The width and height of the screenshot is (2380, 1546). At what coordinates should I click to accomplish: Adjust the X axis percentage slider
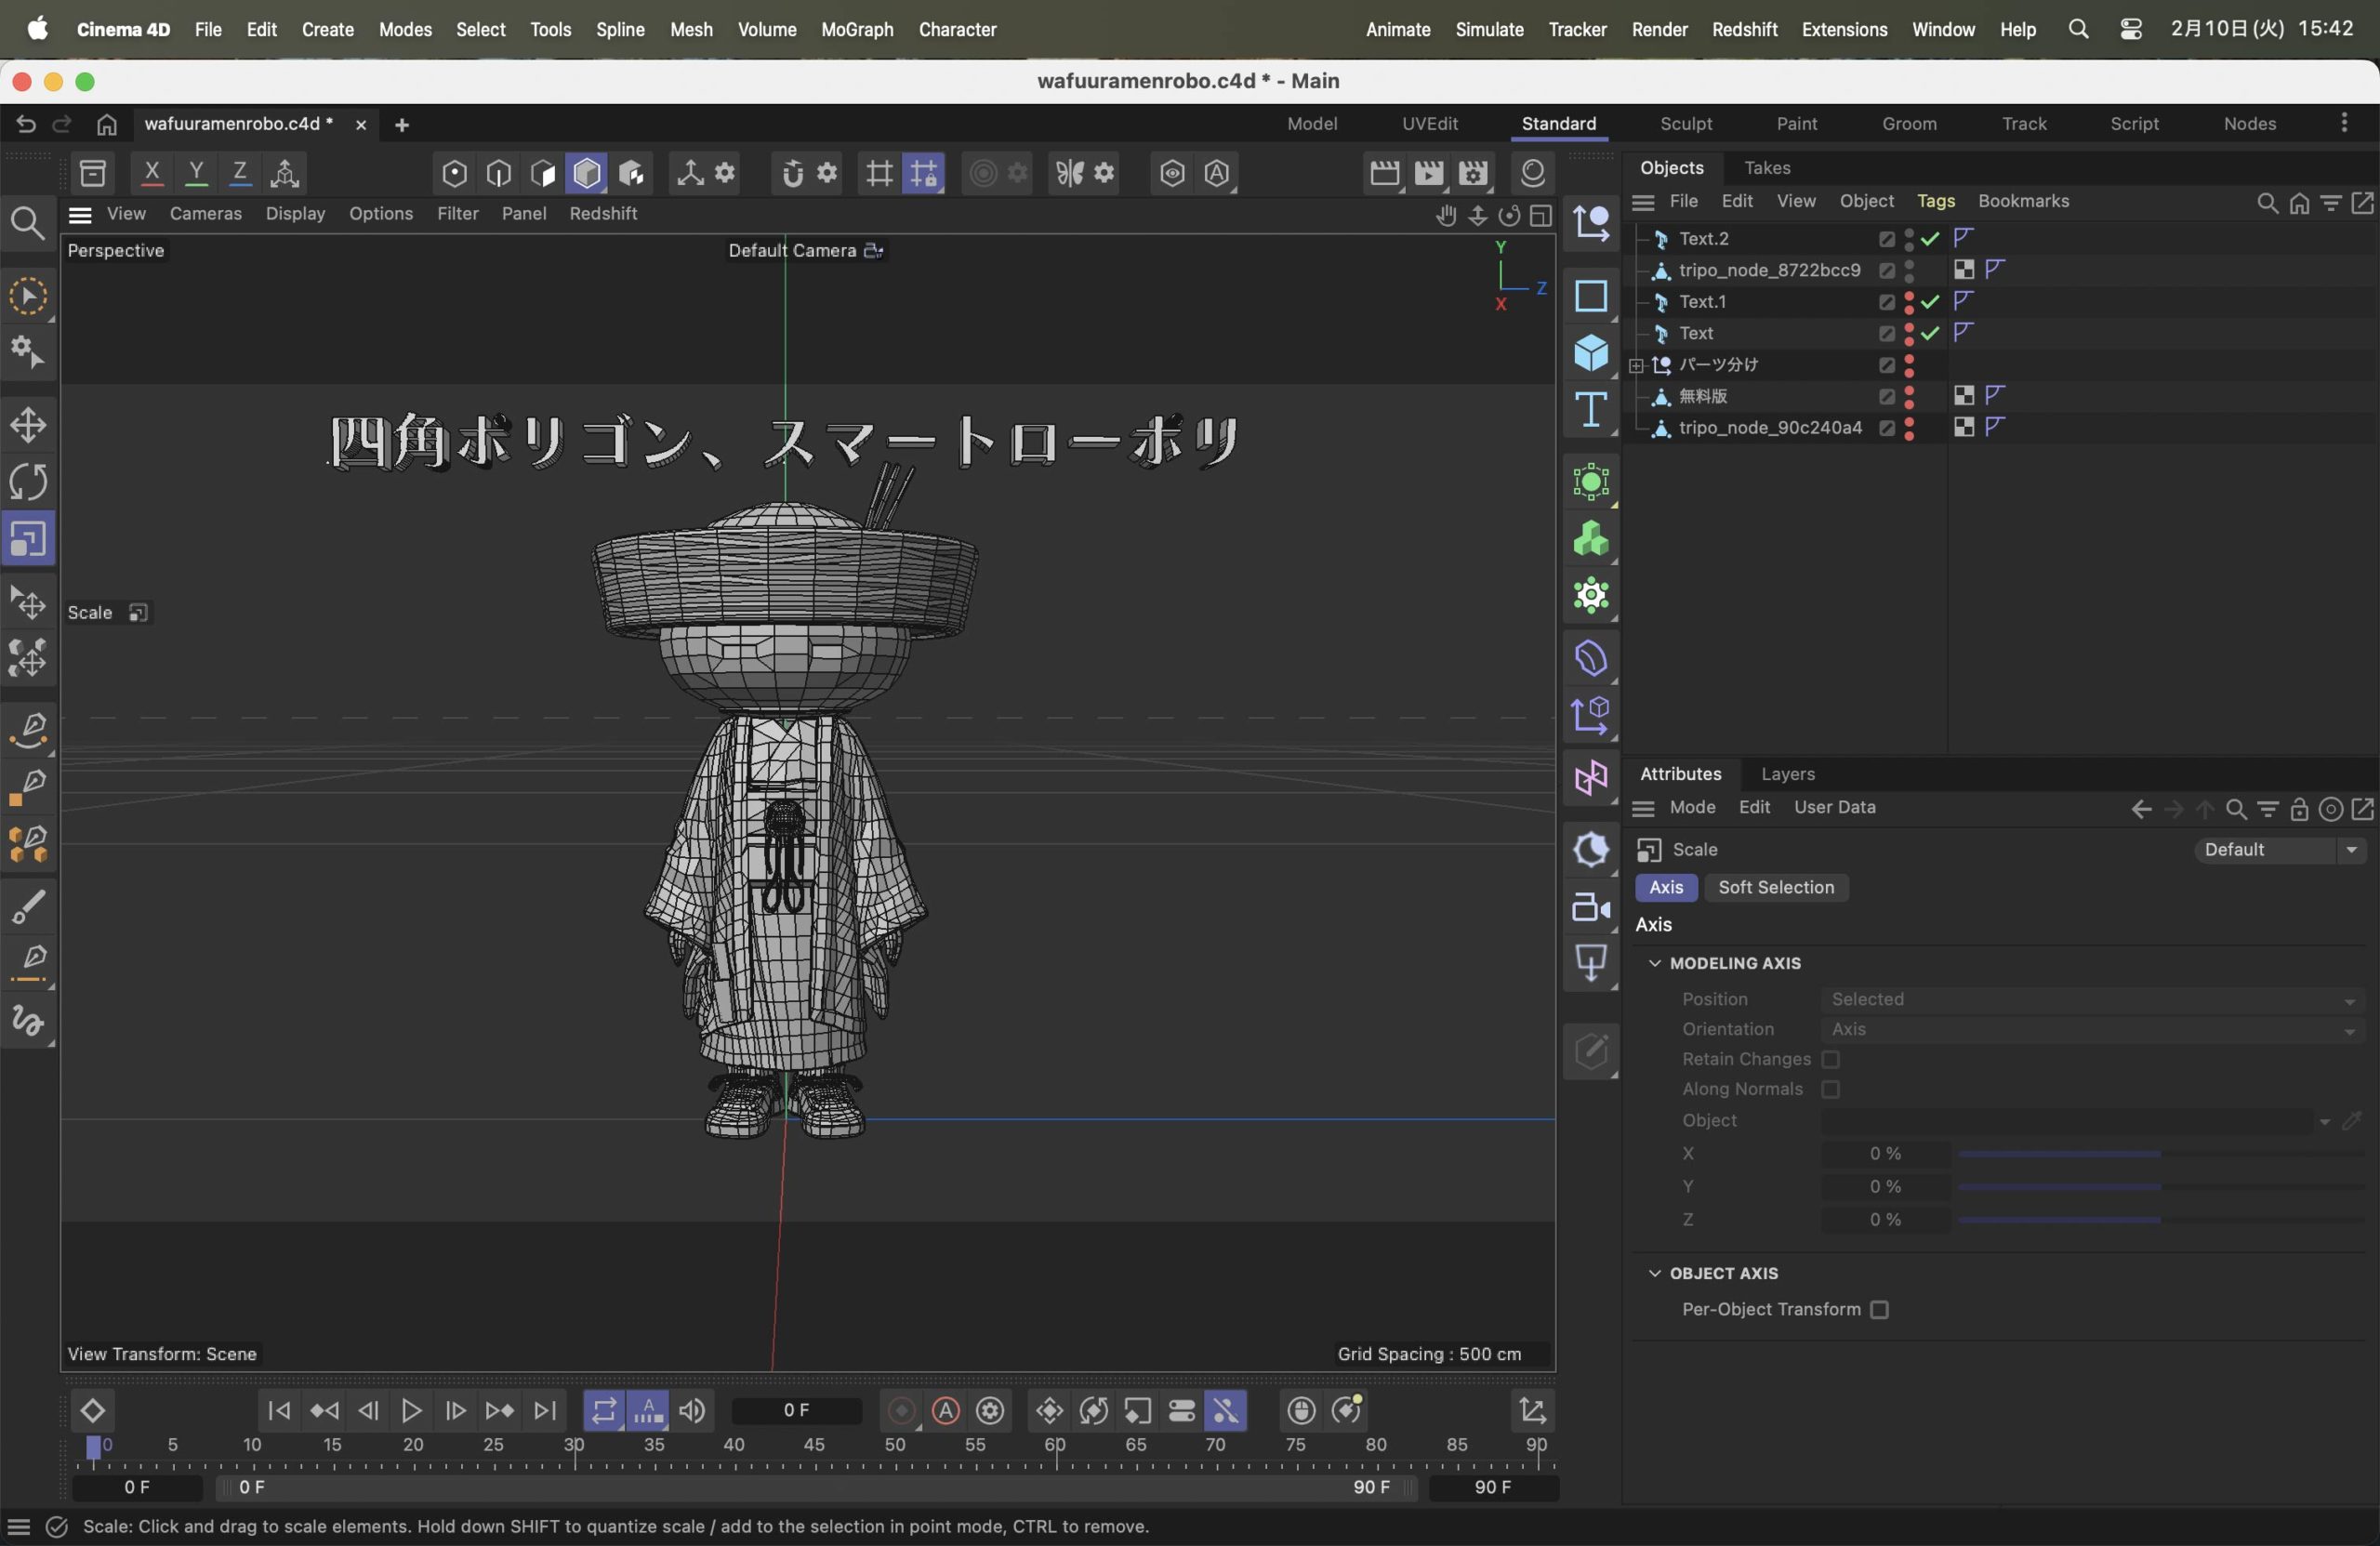tap(2160, 1154)
